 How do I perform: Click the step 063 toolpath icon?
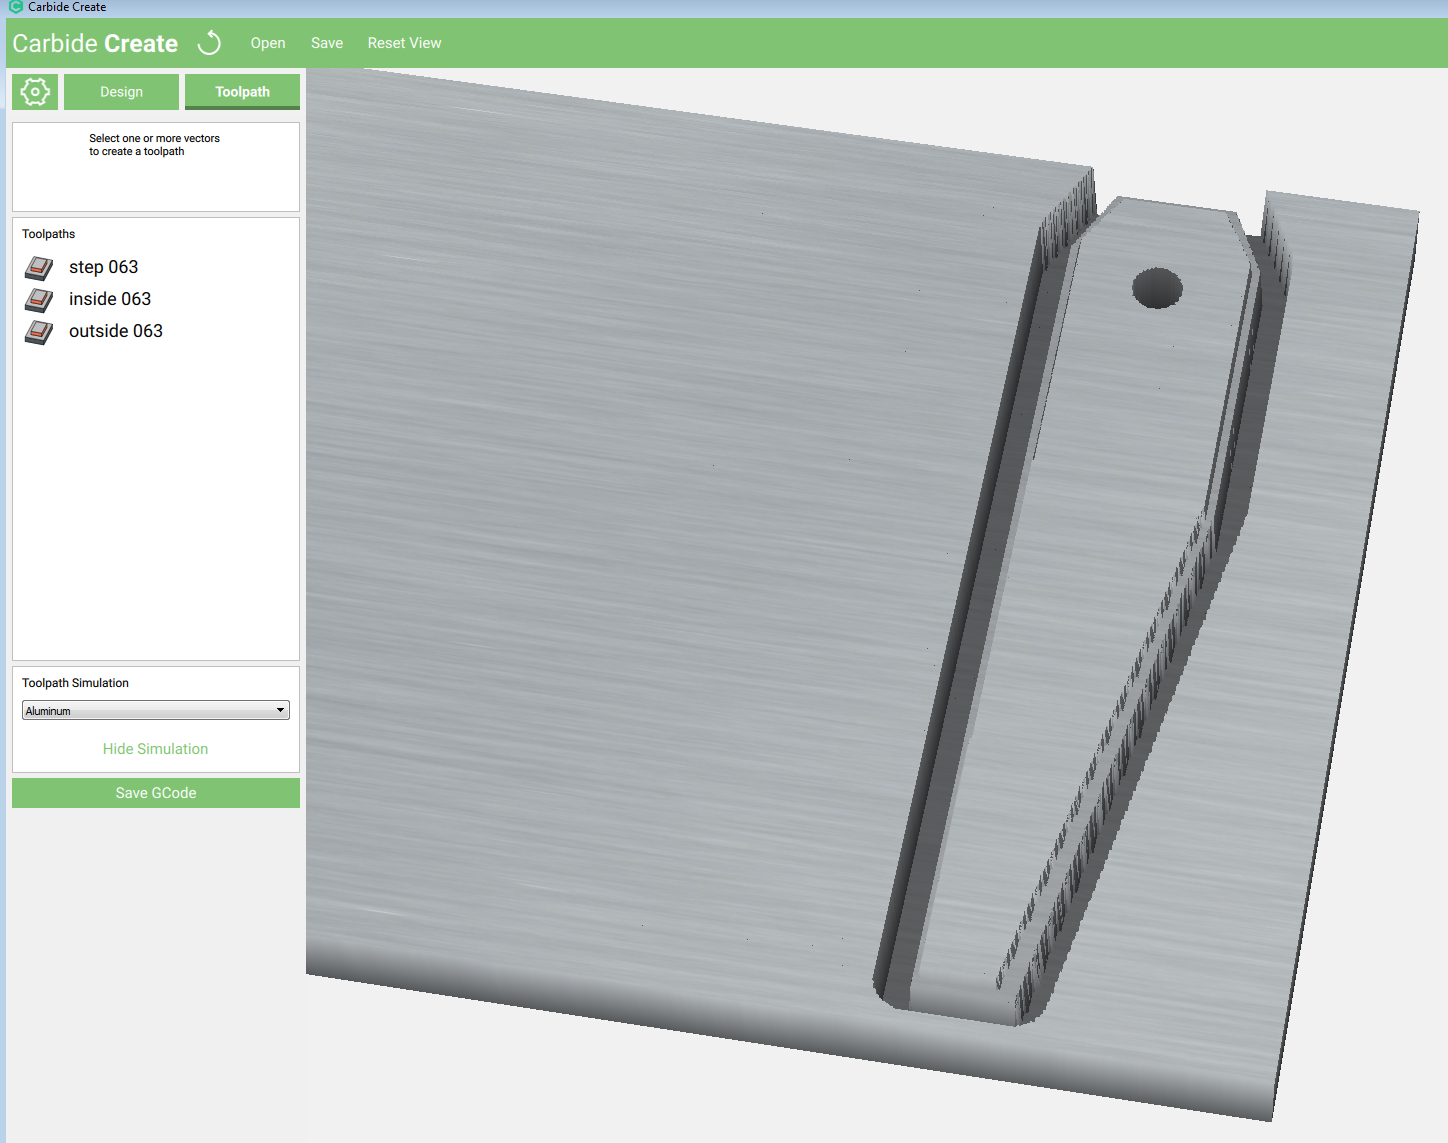coord(39,267)
